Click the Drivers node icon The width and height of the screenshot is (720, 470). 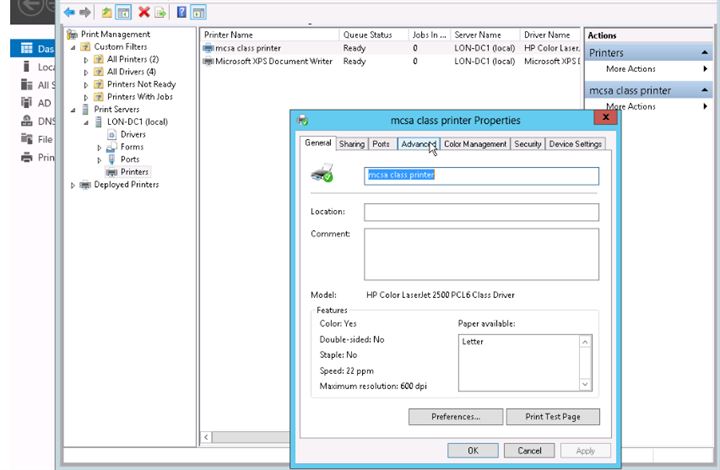[112, 134]
